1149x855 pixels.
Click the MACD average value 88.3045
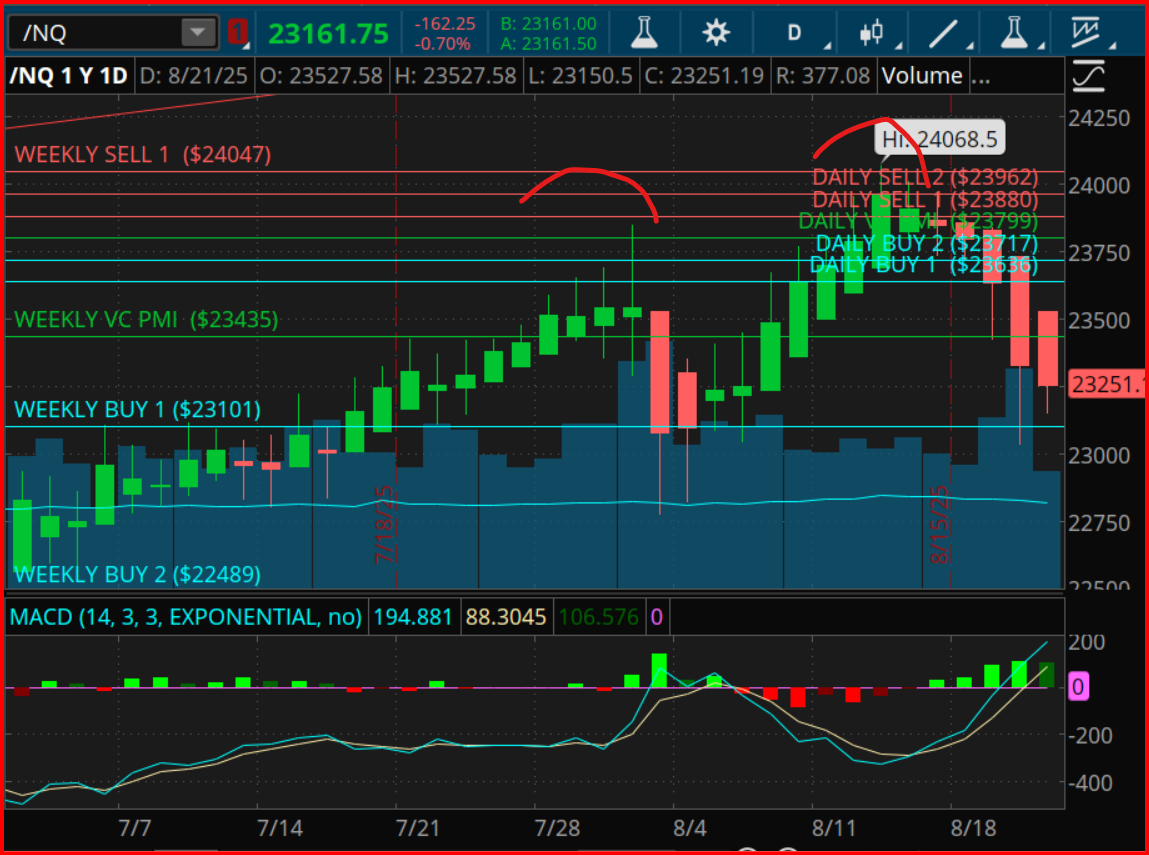click(506, 617)
